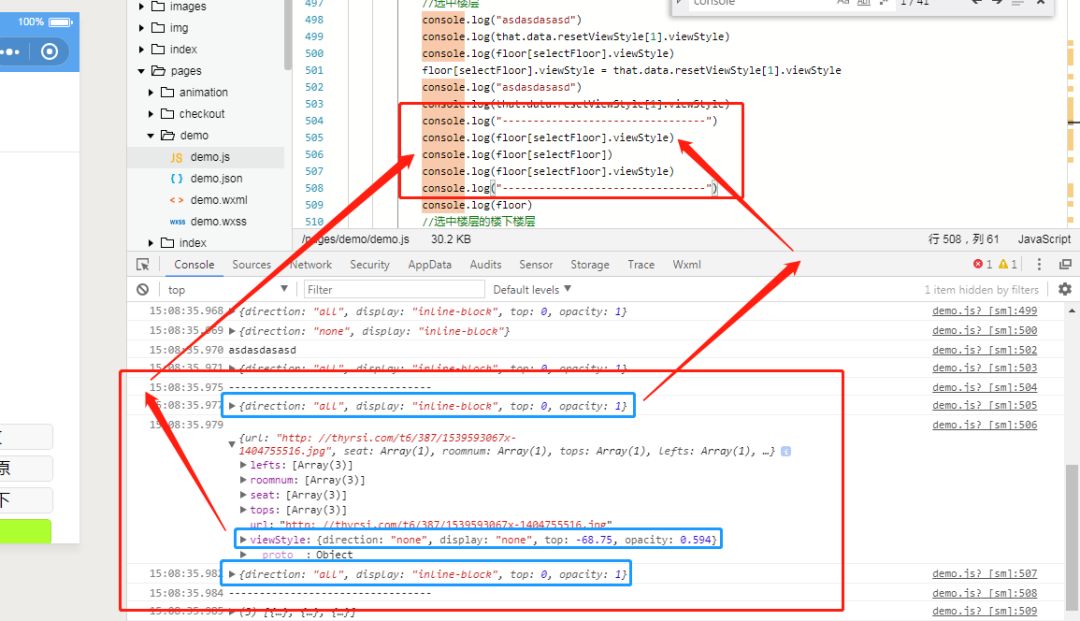Viewport: 1080px width, 621px height.
Task: Collapse the demo folder arrow
Action: (x=151, y=136)
